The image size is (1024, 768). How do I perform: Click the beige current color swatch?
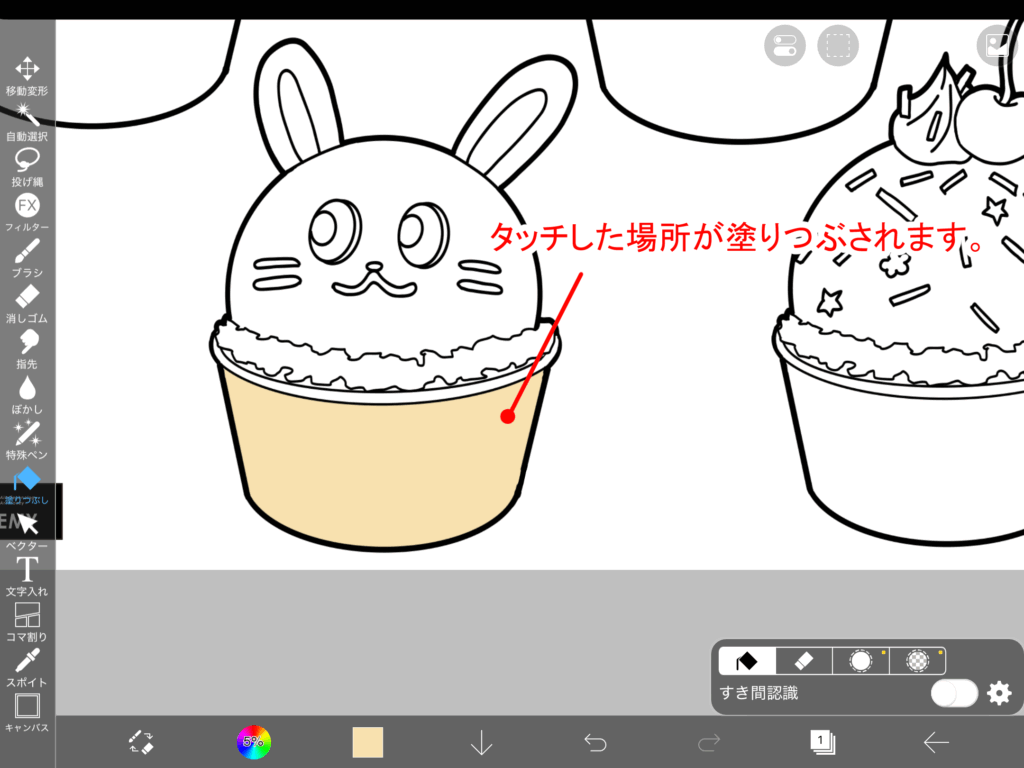tap(368, 742)
